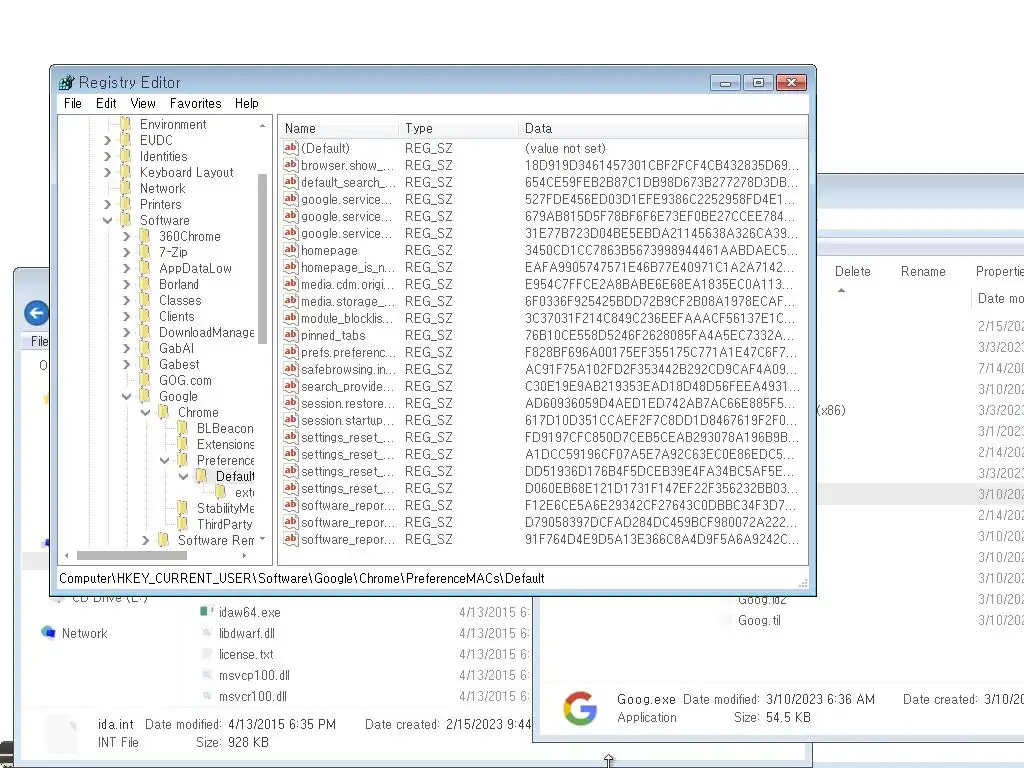The width and height of the screenshot is (1024, 768).
Task: Expand the Software Removal key
Action: (x=146, y=540)
